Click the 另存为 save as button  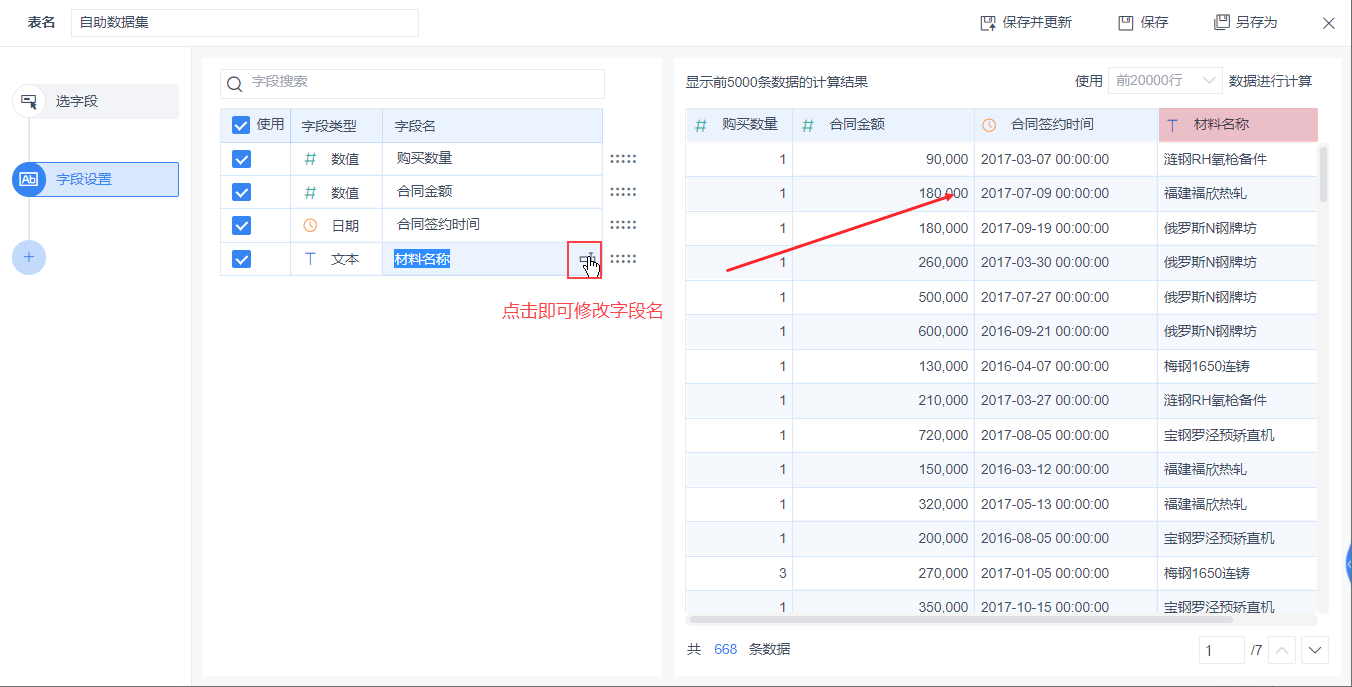tap(1245, 22)
